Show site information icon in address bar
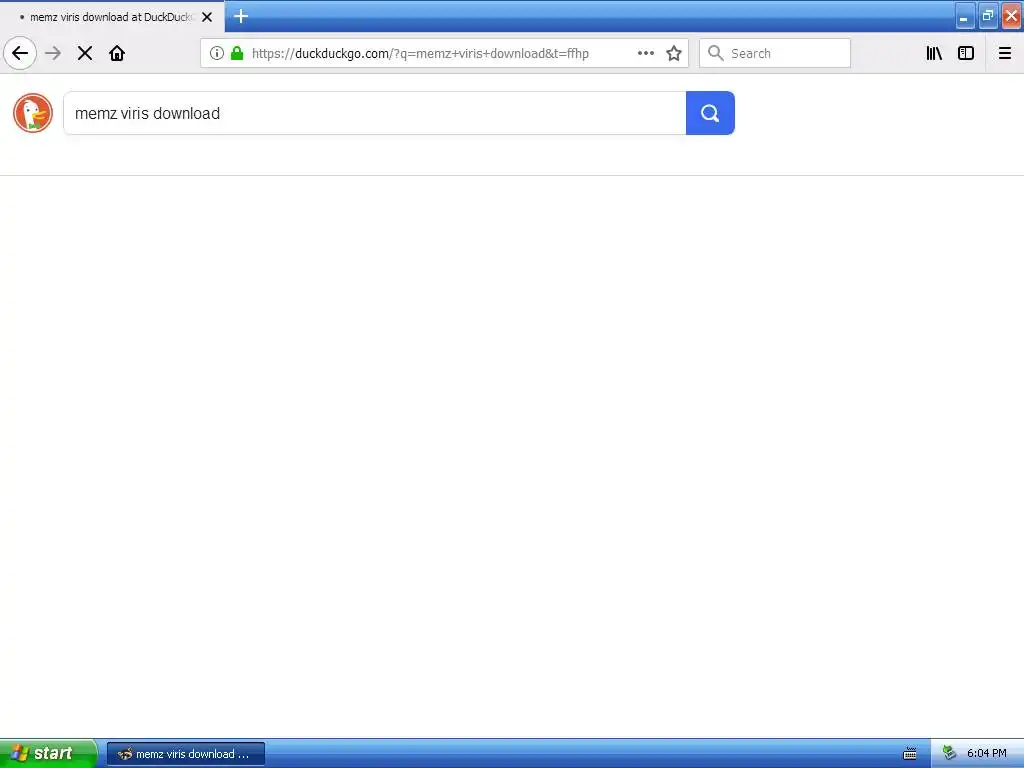The height and width of the screenshot is (768, 1024). (x=217, y=54)
